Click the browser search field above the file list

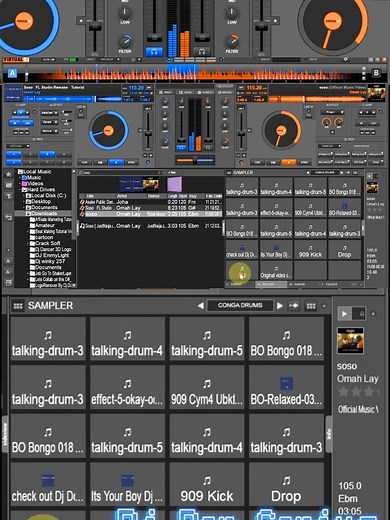tap(120, 173)
